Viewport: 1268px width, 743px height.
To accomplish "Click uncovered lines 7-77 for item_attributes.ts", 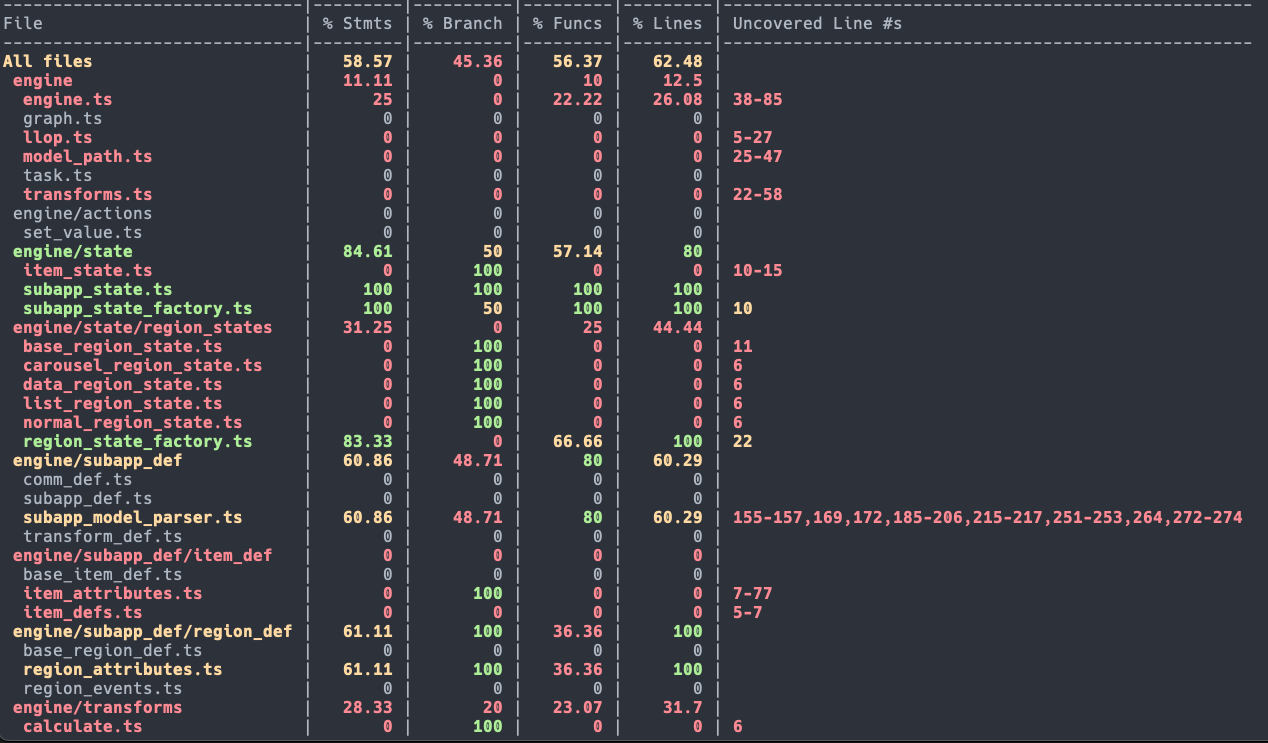I will click(752, 594).
